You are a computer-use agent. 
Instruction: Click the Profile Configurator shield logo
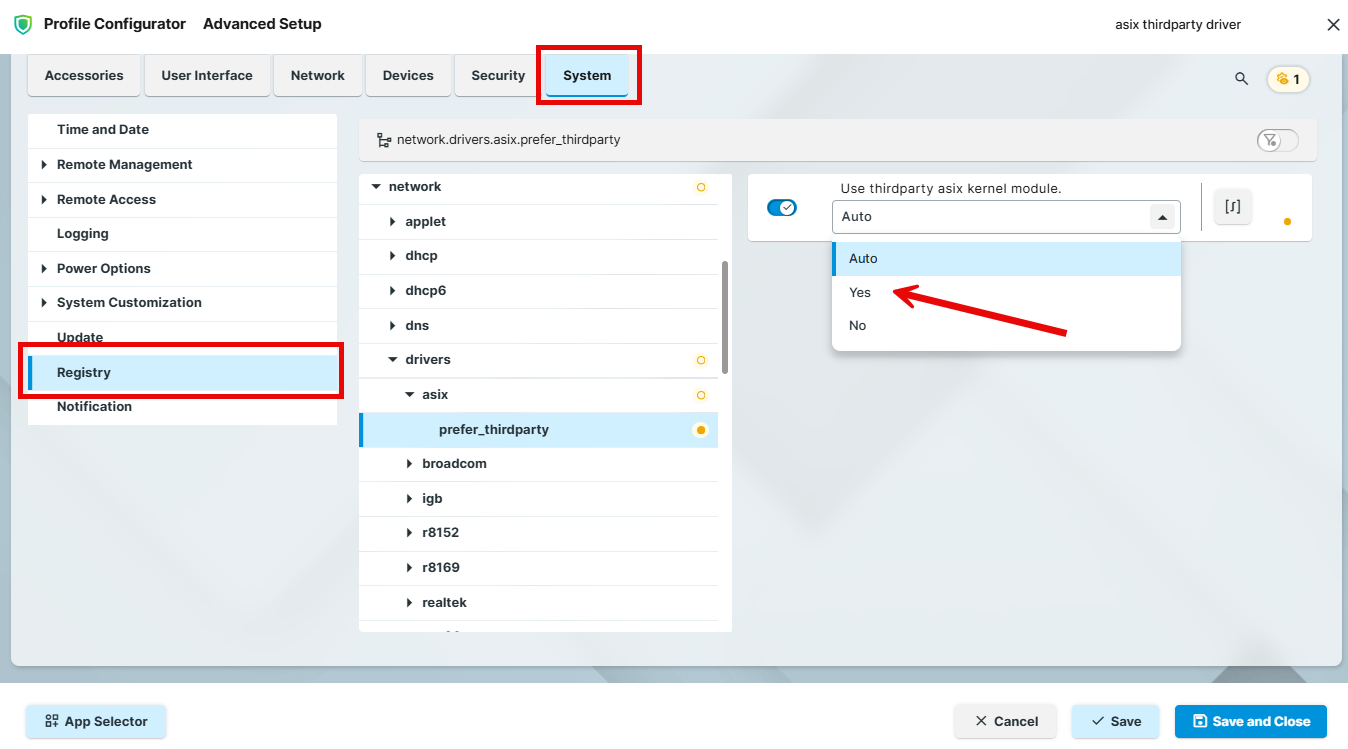22,24
